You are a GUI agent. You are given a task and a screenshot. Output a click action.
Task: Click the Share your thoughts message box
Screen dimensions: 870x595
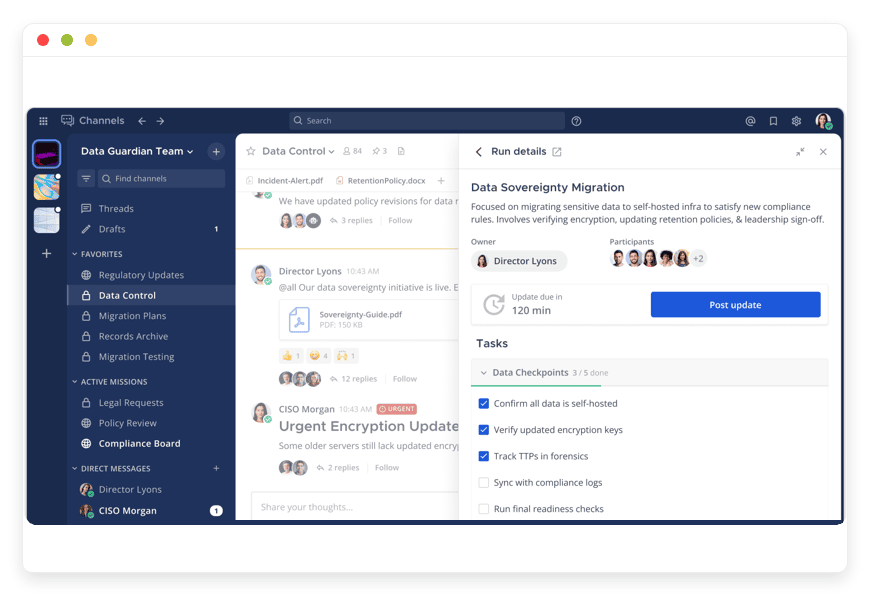355,506
